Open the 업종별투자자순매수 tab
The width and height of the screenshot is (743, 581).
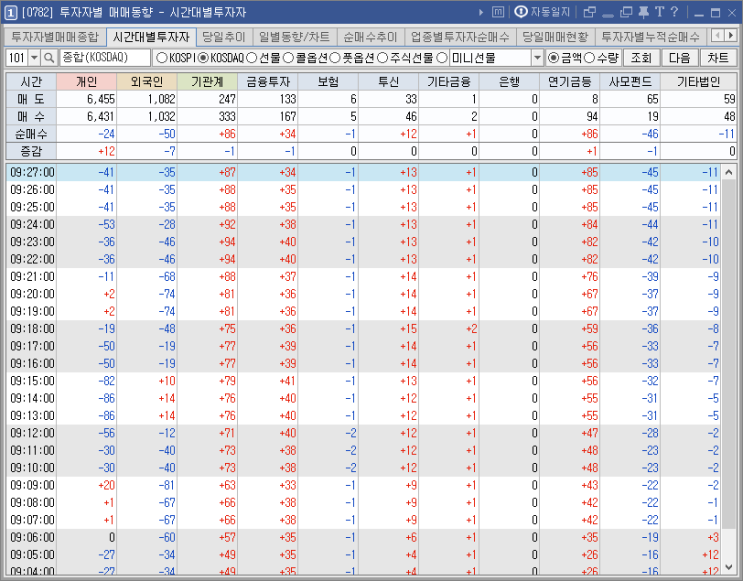(460, 36)
